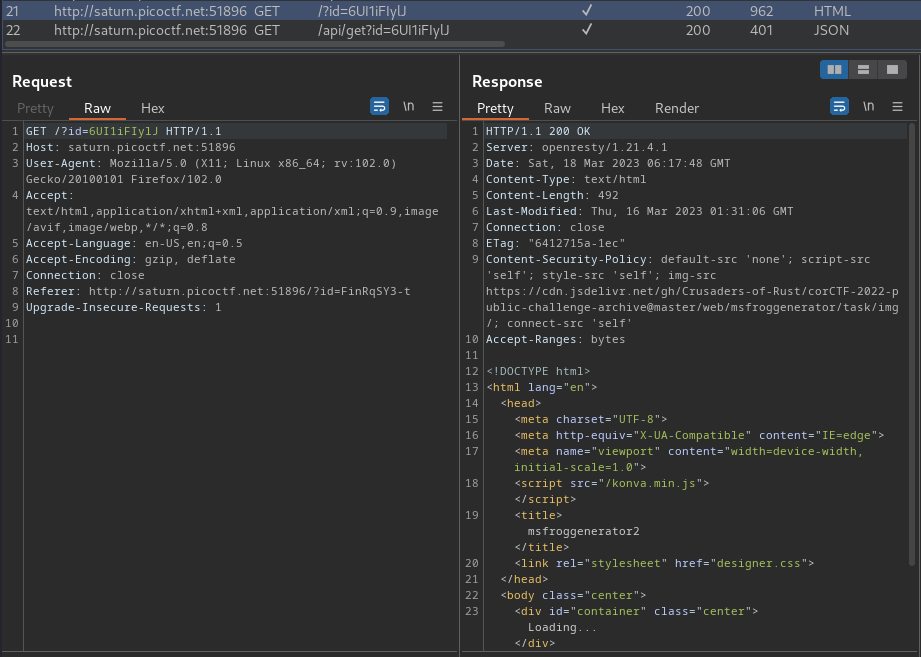Click the 200 status cell in row 22

(x=698, y=31)
